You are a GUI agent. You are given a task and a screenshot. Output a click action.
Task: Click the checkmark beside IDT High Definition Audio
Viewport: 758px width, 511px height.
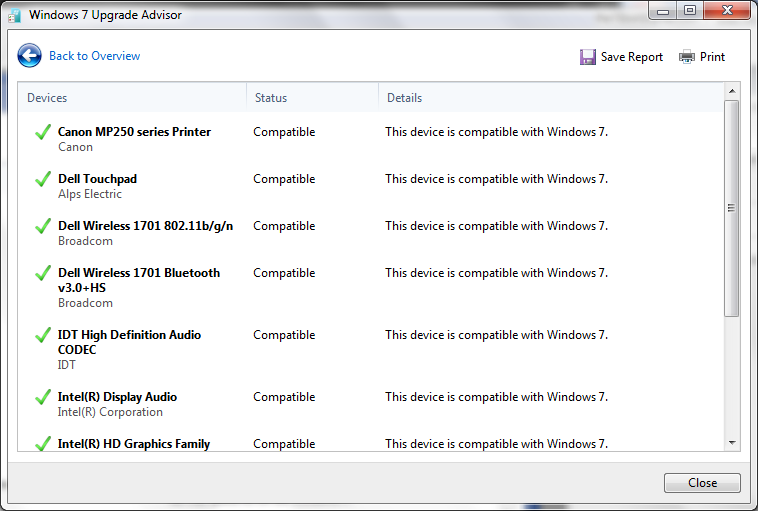(43, 335)
